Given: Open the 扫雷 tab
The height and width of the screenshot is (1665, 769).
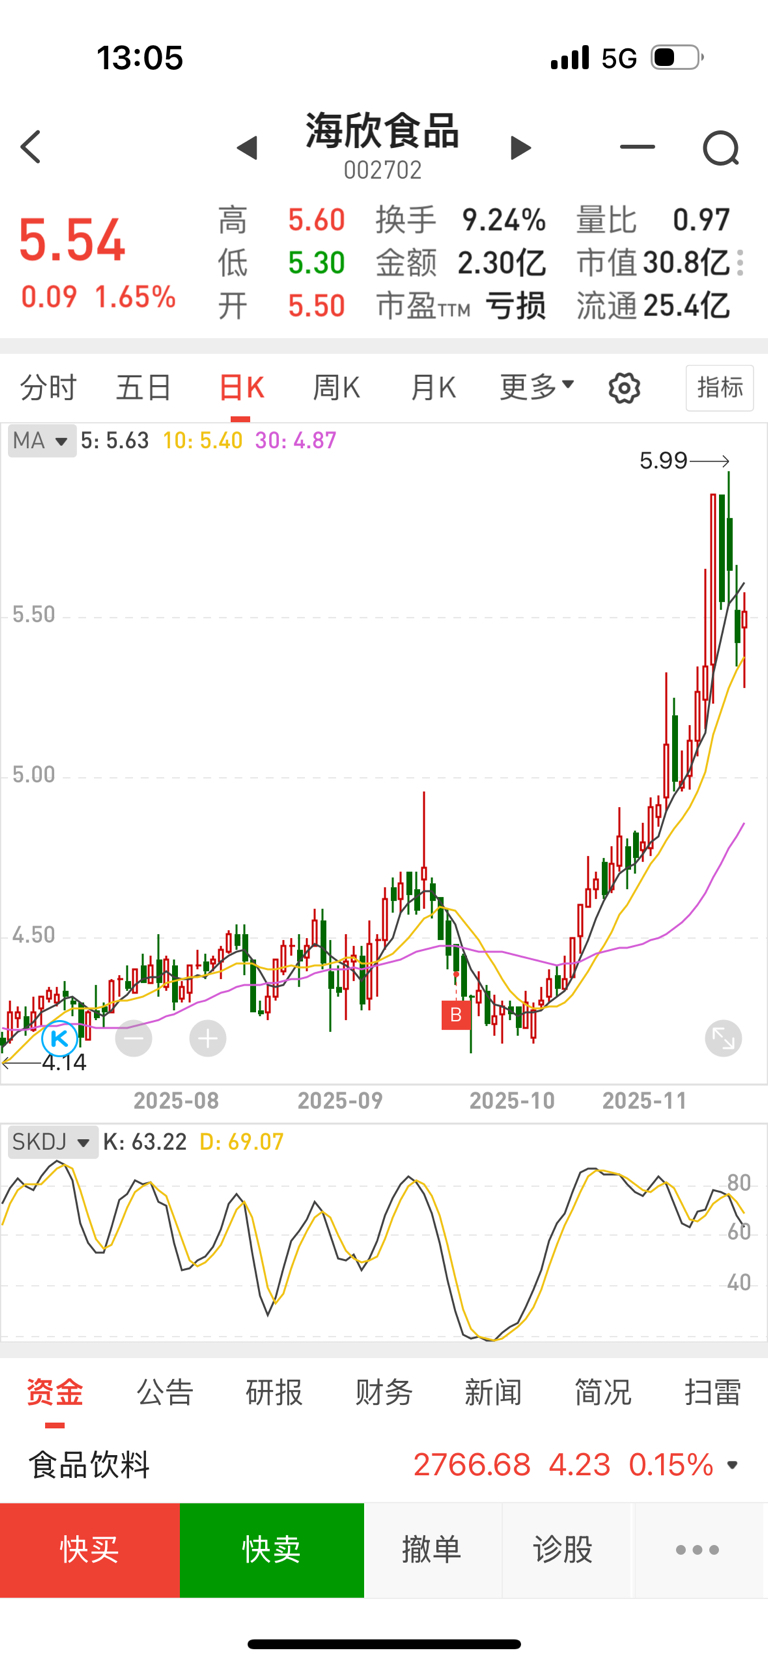Looking at the screenshot, I should 713,1392.
